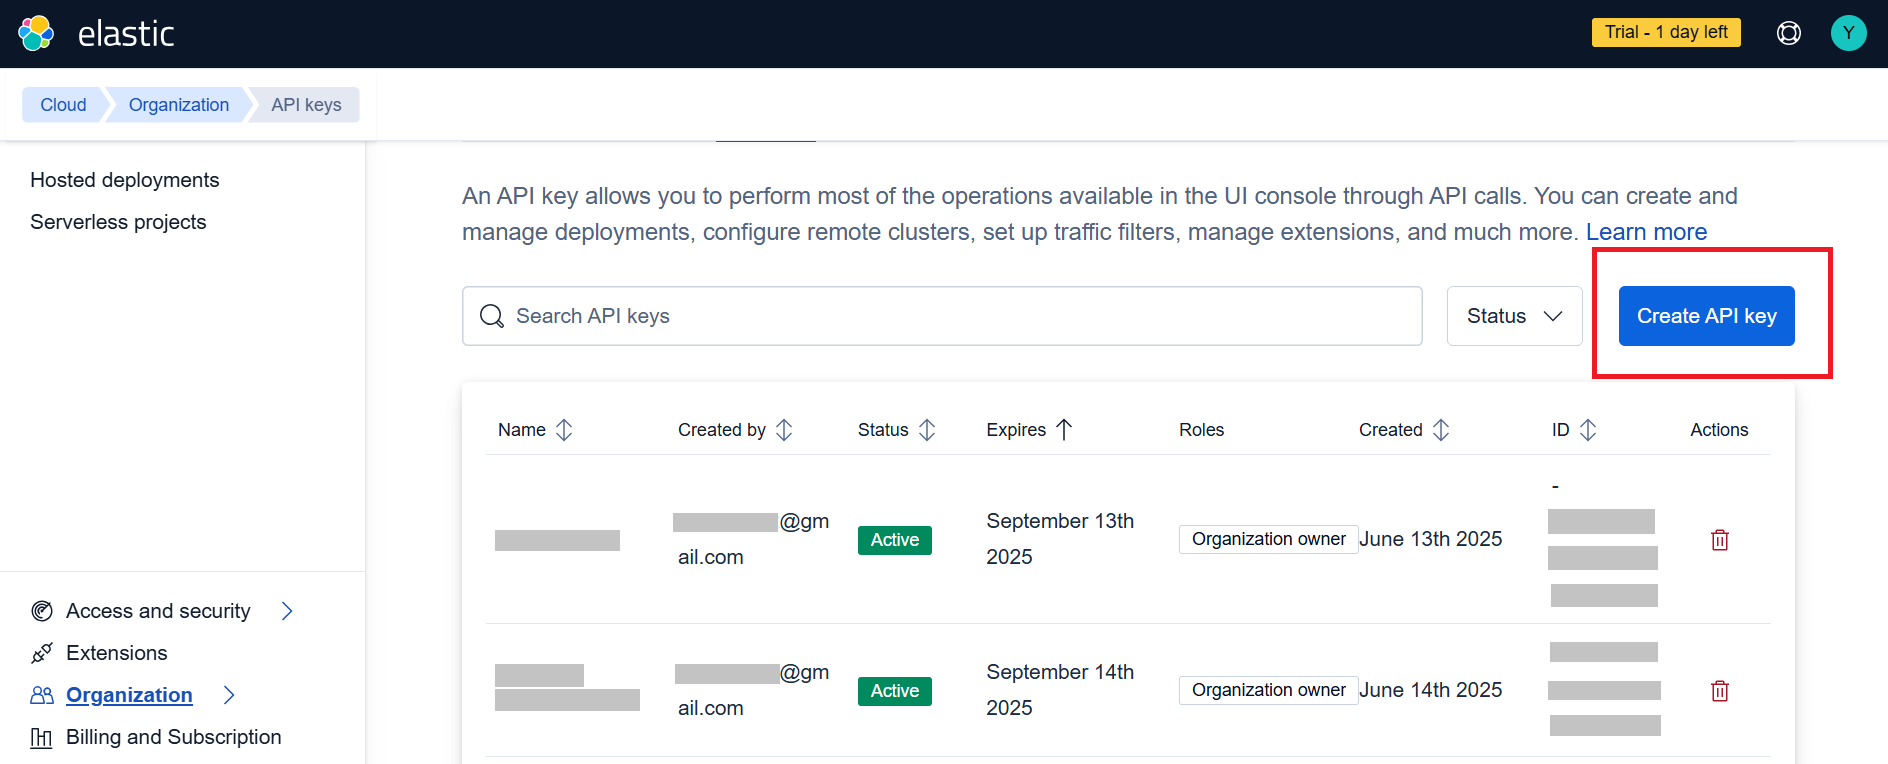Select API keys breadcrumb
1888x764 pixels.
coord(306,105)
